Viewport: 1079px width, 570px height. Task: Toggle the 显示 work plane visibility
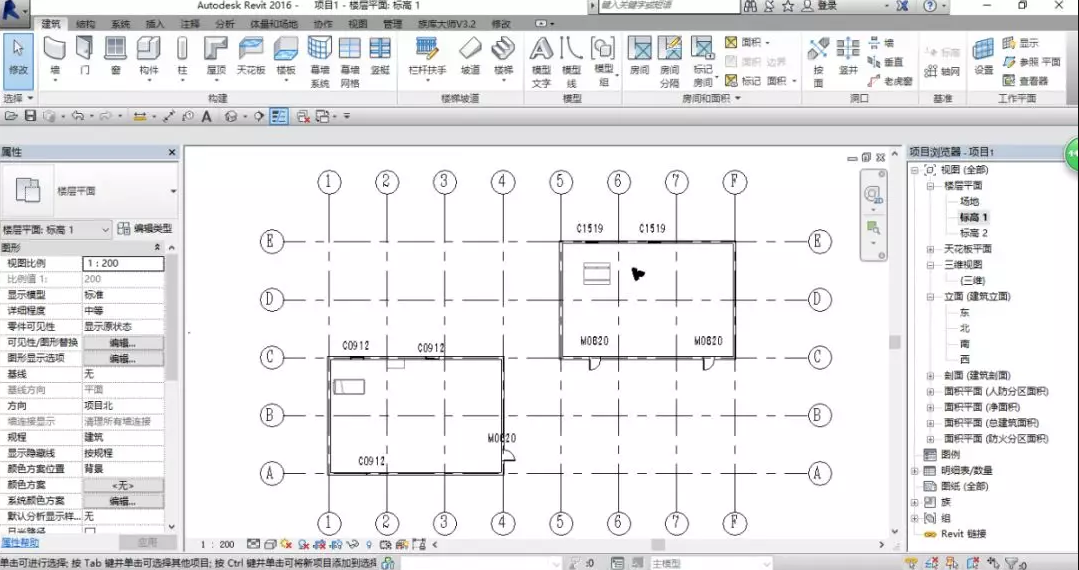point(1021,43)
